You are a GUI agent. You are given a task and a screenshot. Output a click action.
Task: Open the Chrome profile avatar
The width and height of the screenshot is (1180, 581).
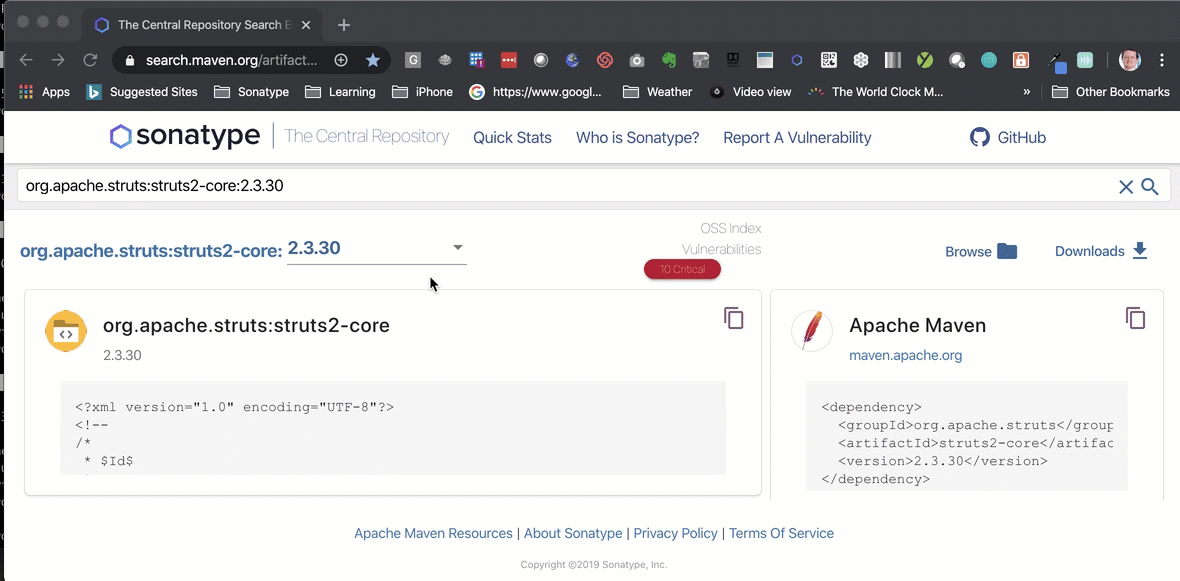(1130, 60)
